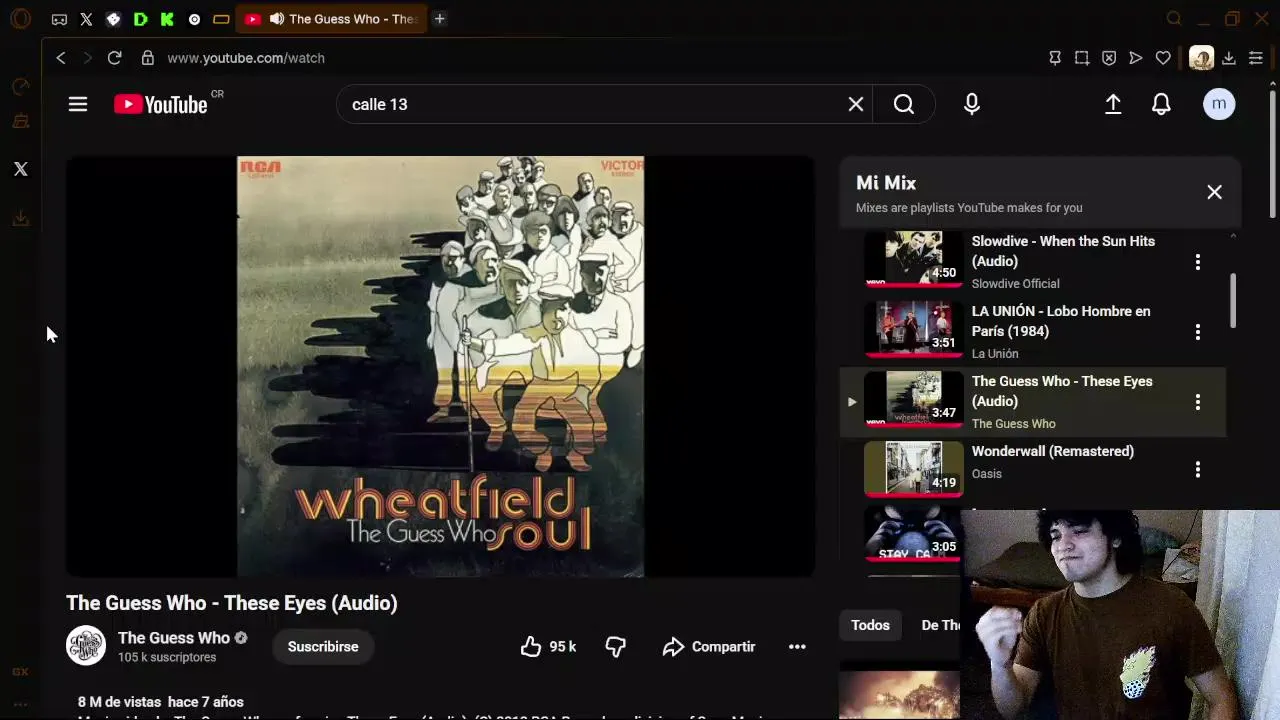This screenshot has width=1280, height=720.
Task: Open the YouTube notifications bell
Action: click(x=1161, y=104)
